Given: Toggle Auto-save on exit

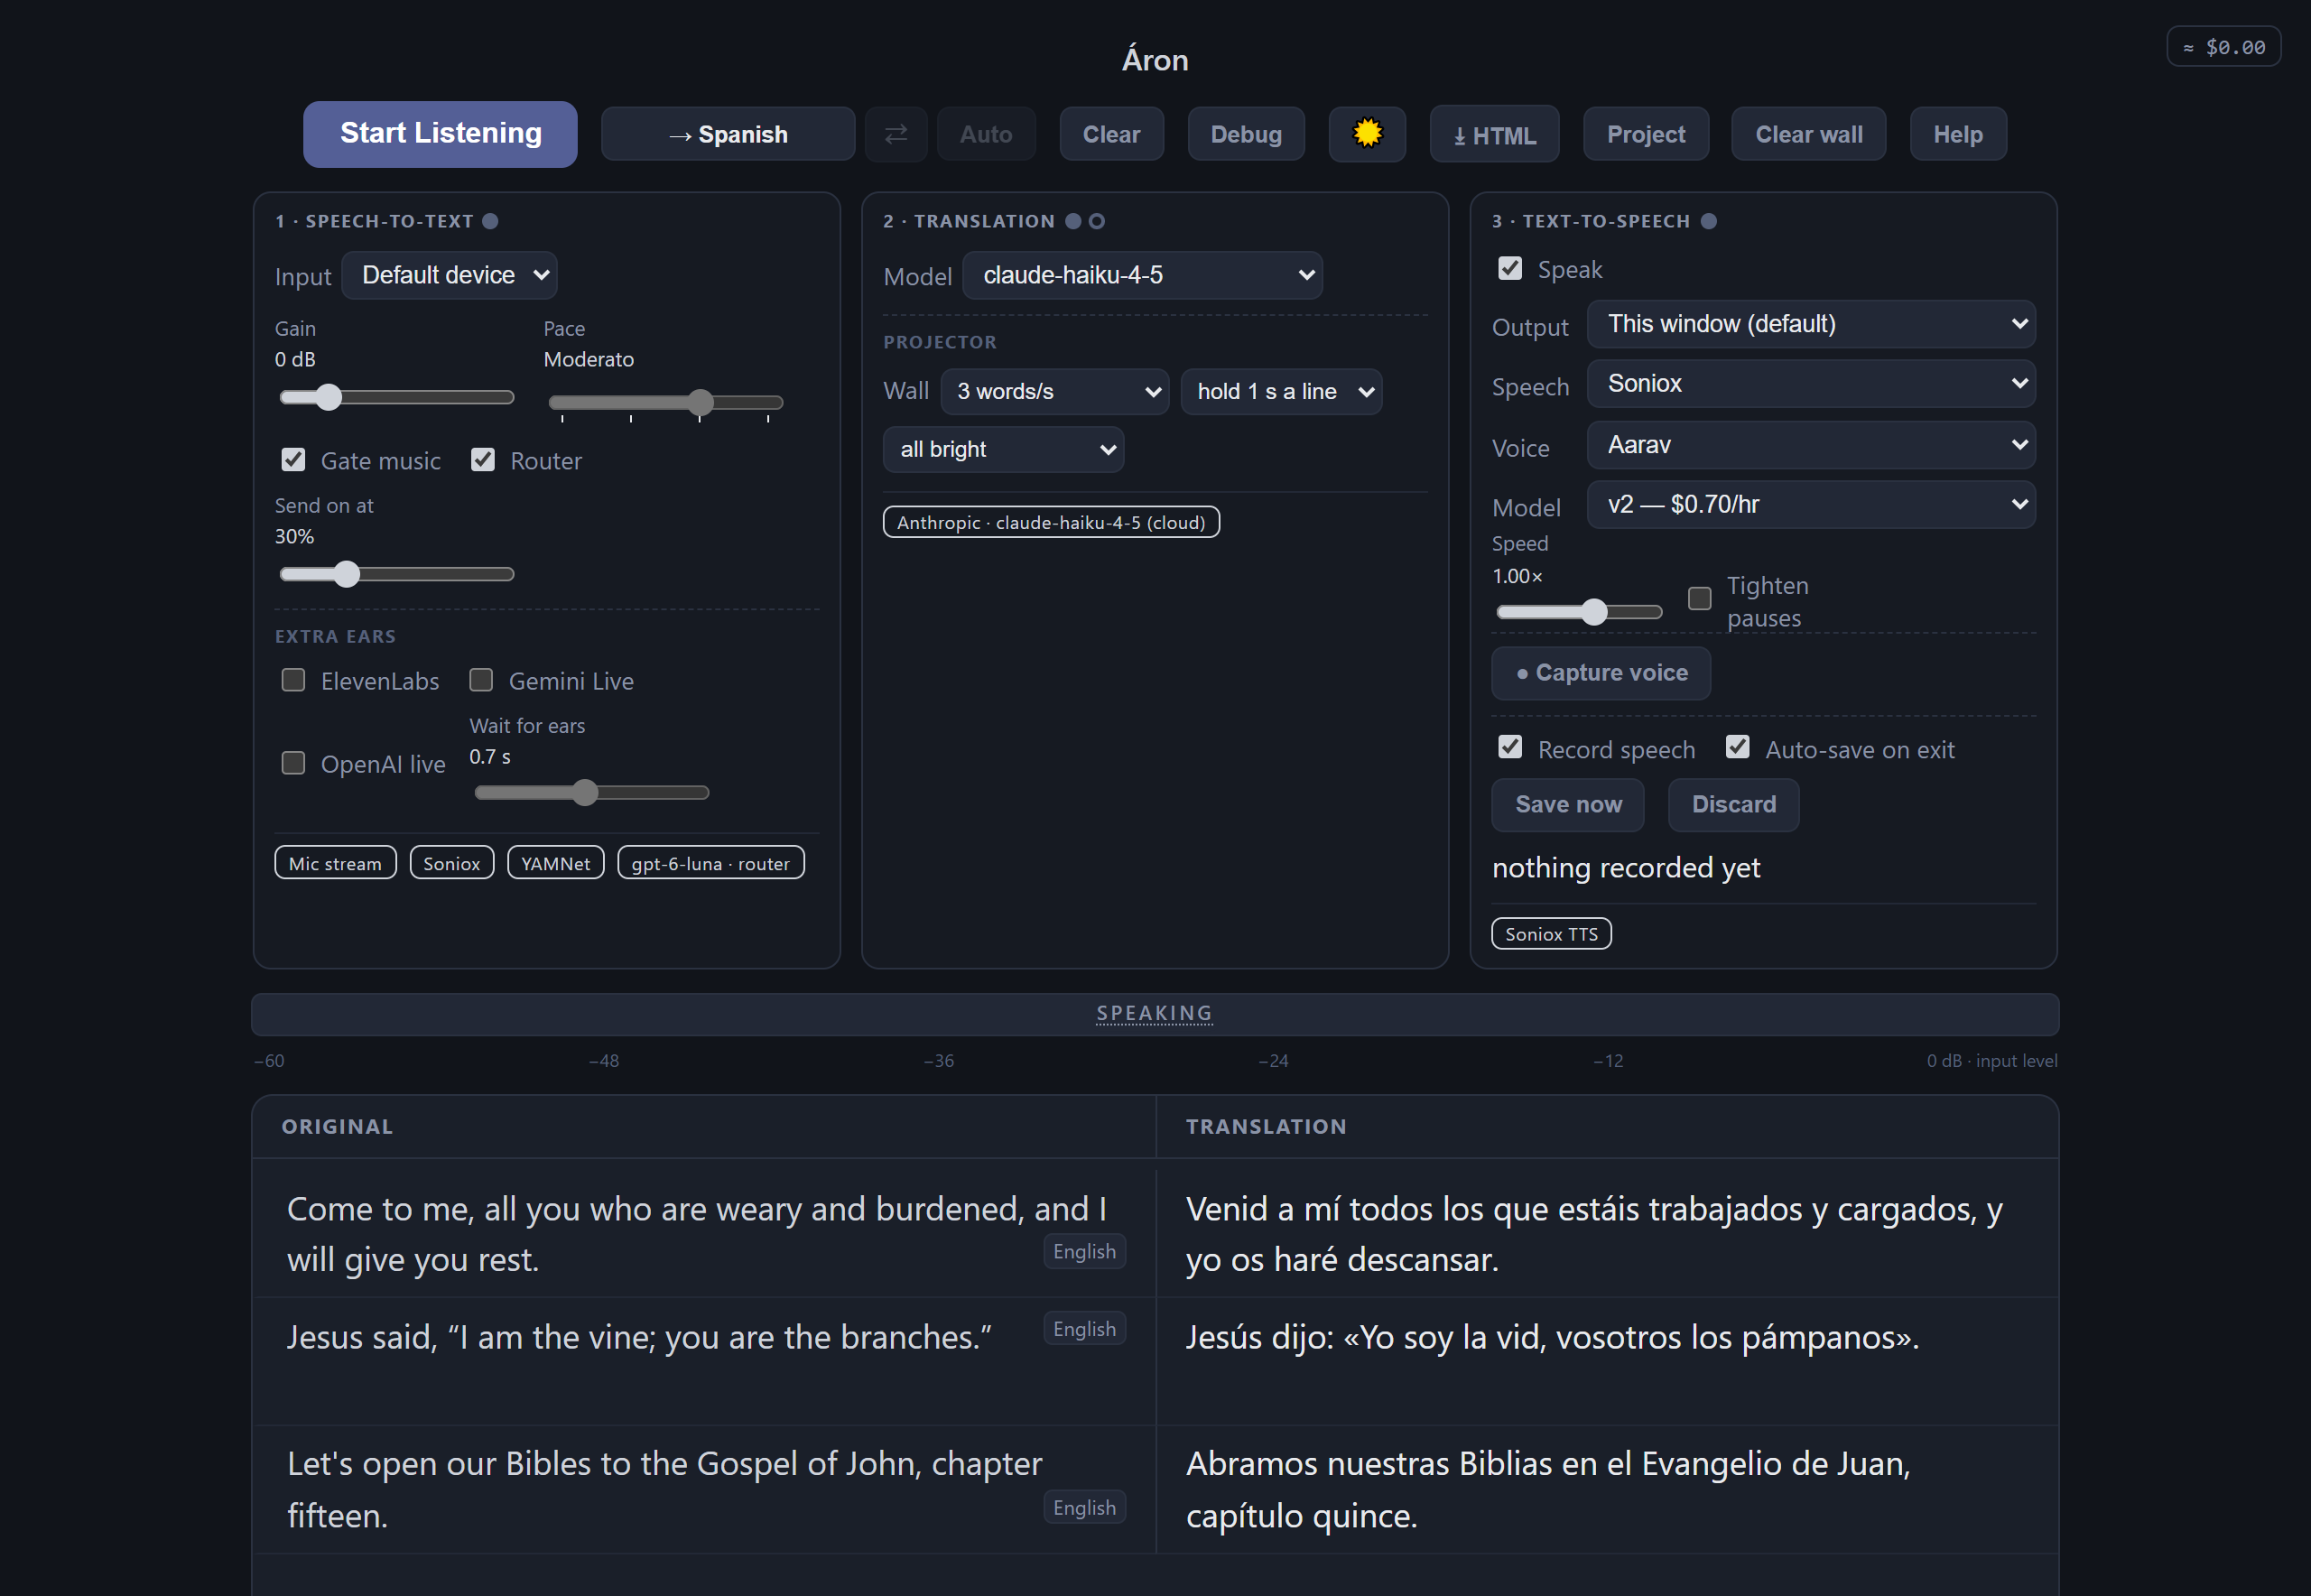Looking at the screenshot, I should tap(1738, 747).
